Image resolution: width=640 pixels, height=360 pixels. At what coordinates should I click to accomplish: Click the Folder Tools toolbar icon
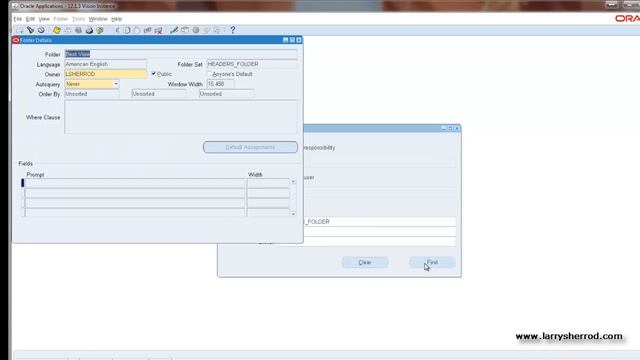pos(217,30)
